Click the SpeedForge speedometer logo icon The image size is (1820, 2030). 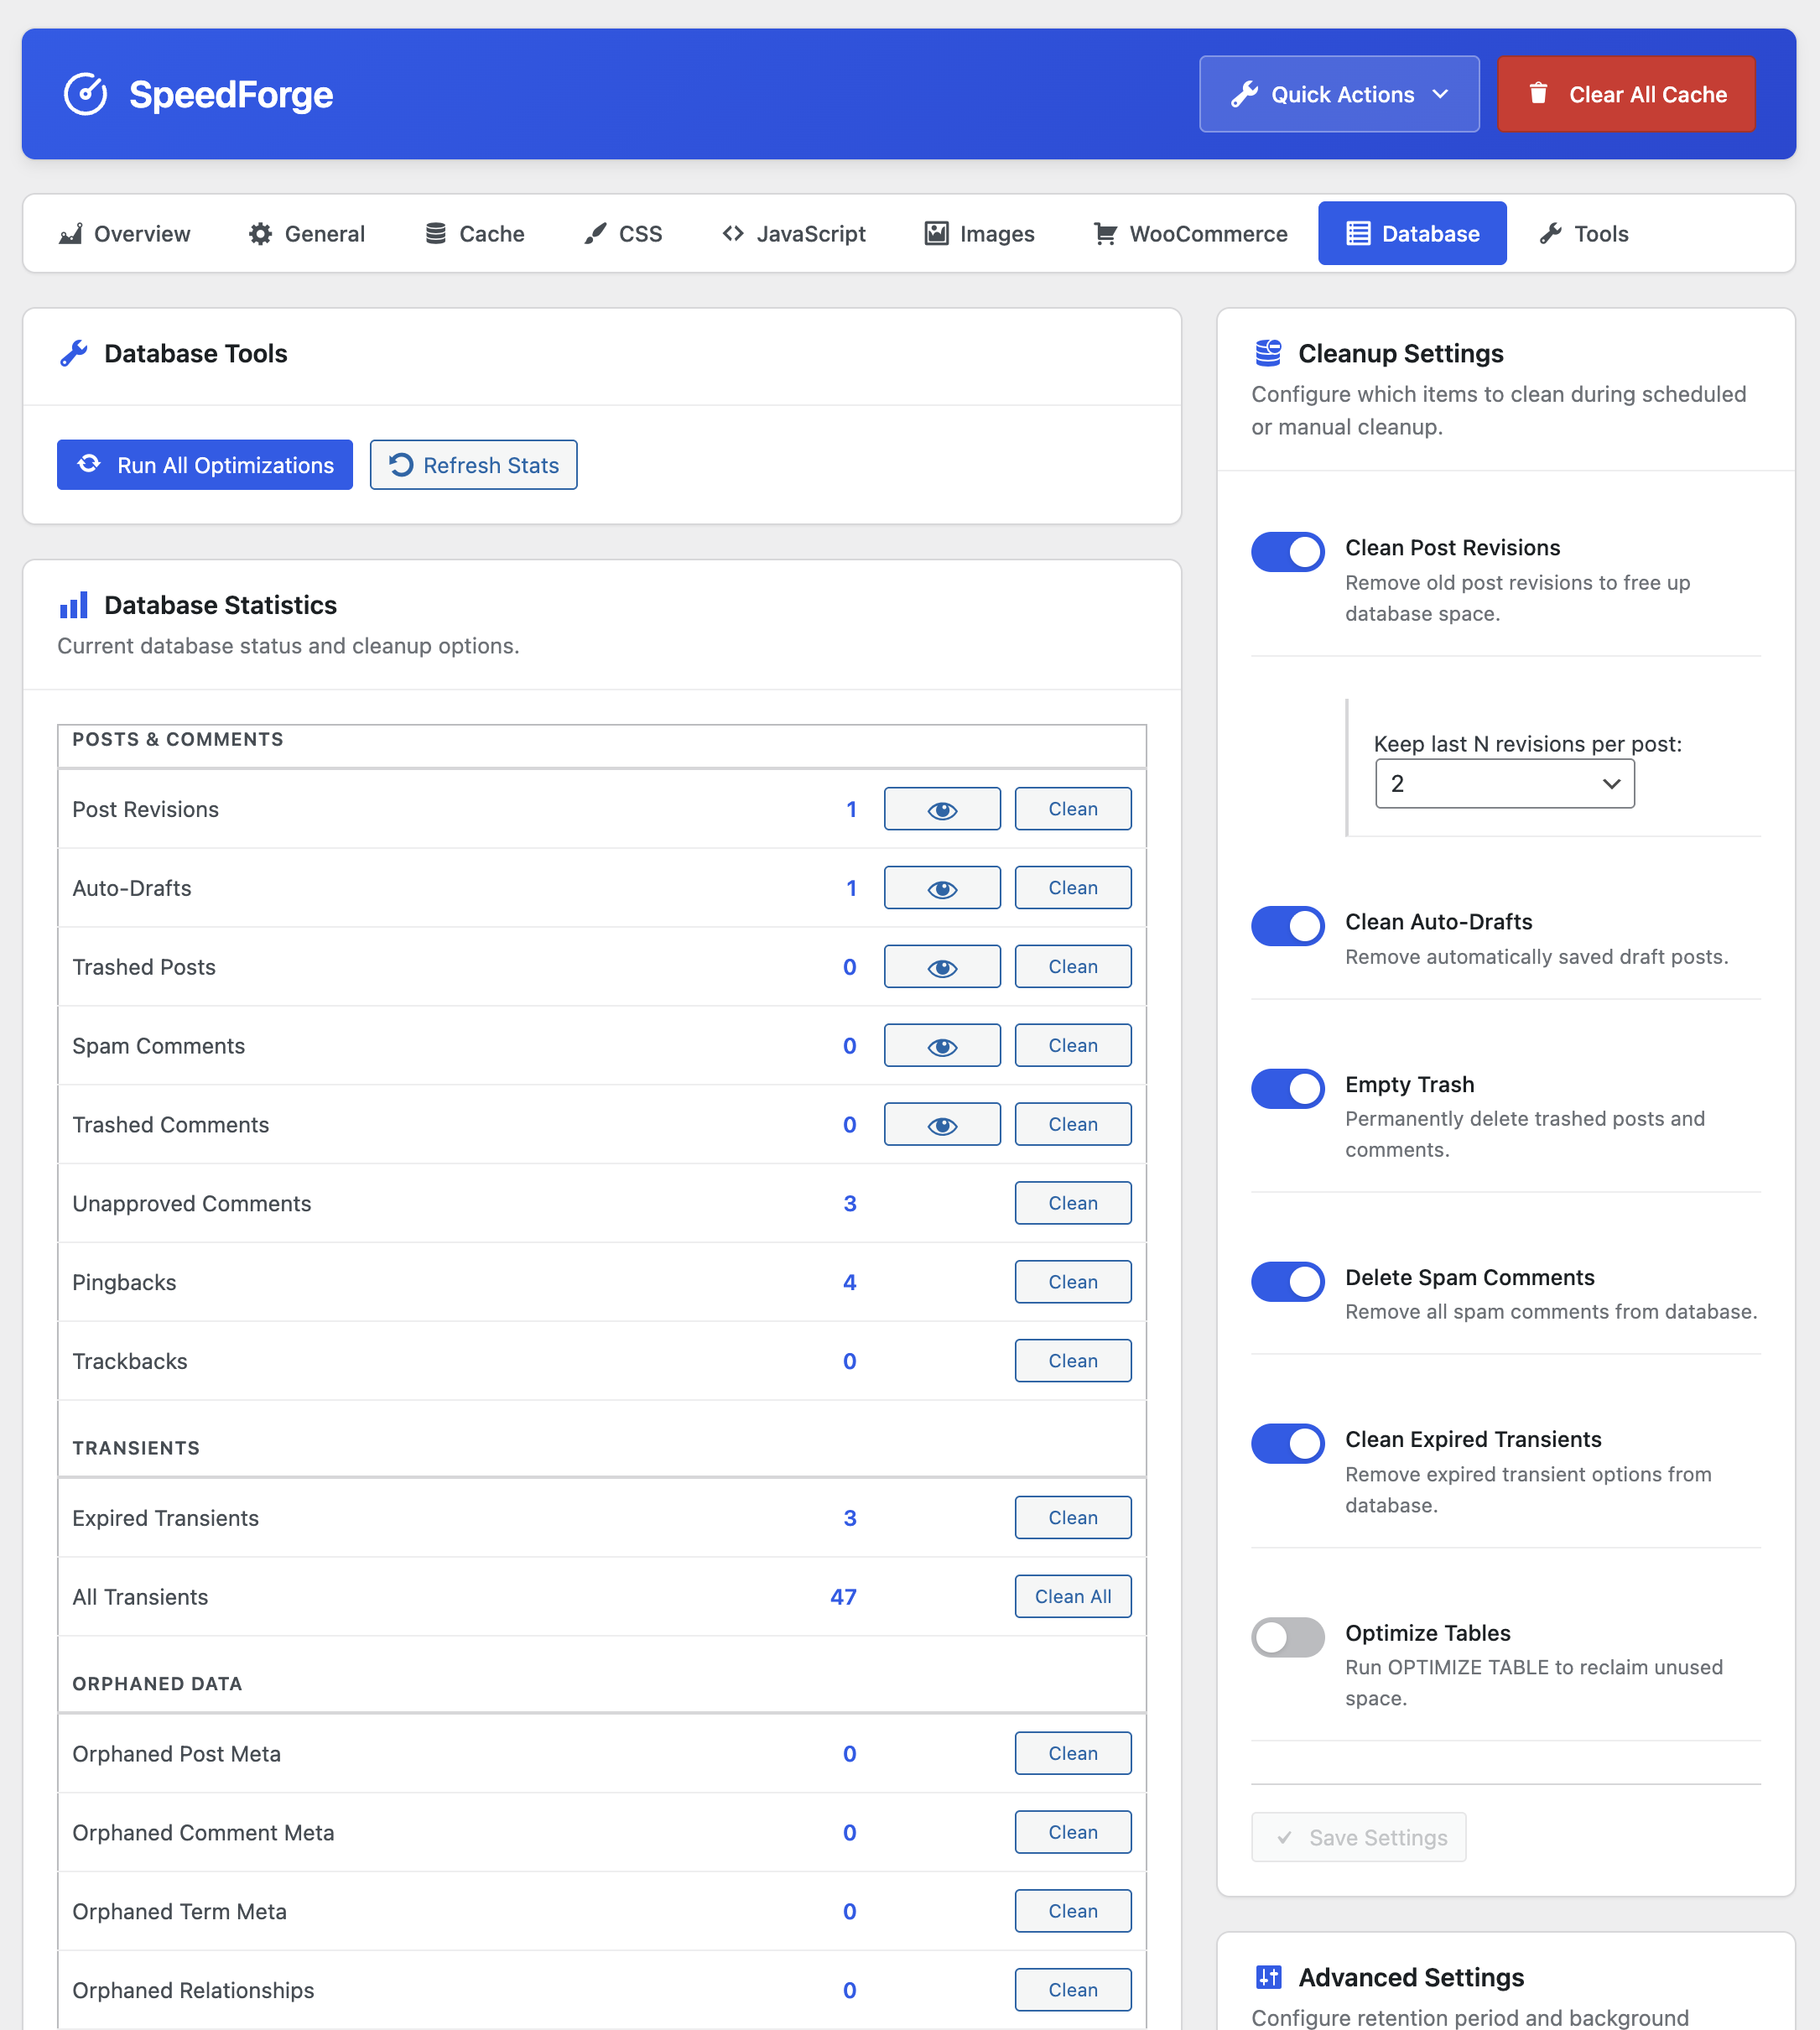coord(86,94)
